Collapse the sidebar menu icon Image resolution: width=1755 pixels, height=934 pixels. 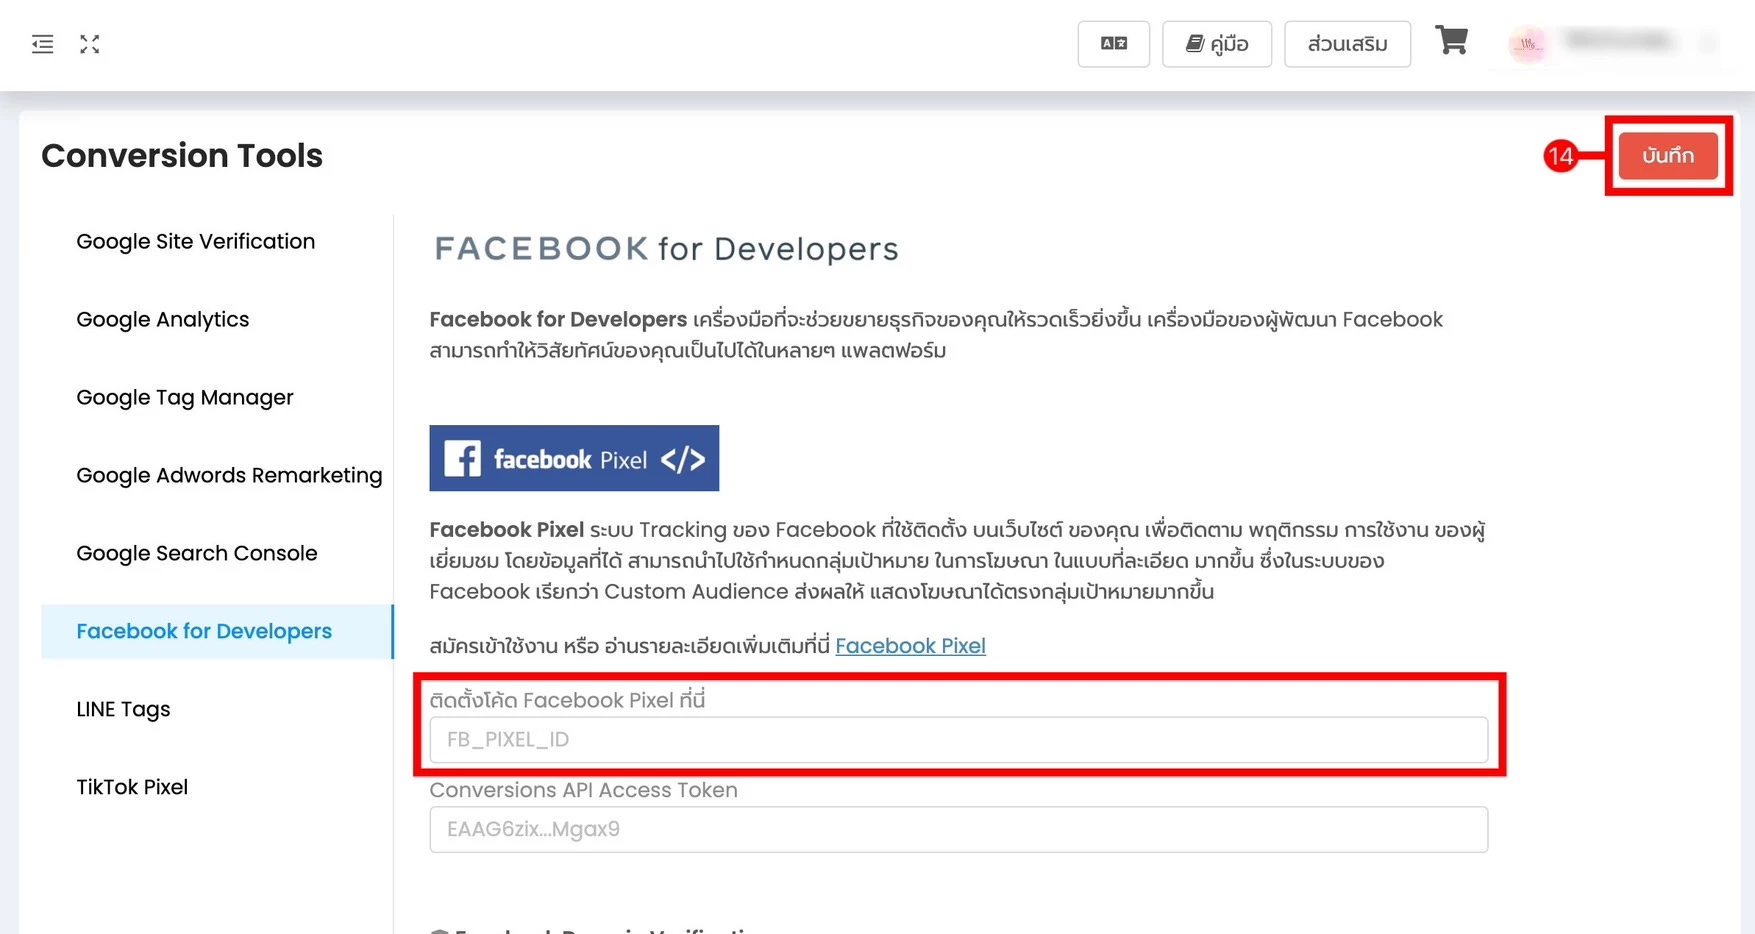tap(43, 44)
